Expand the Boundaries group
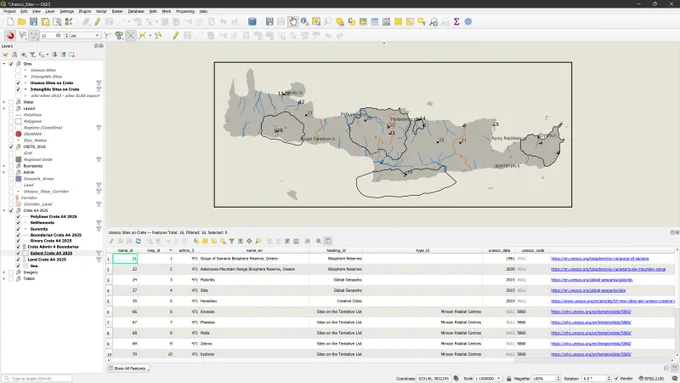The image size is (680, 383). point(4,166)
